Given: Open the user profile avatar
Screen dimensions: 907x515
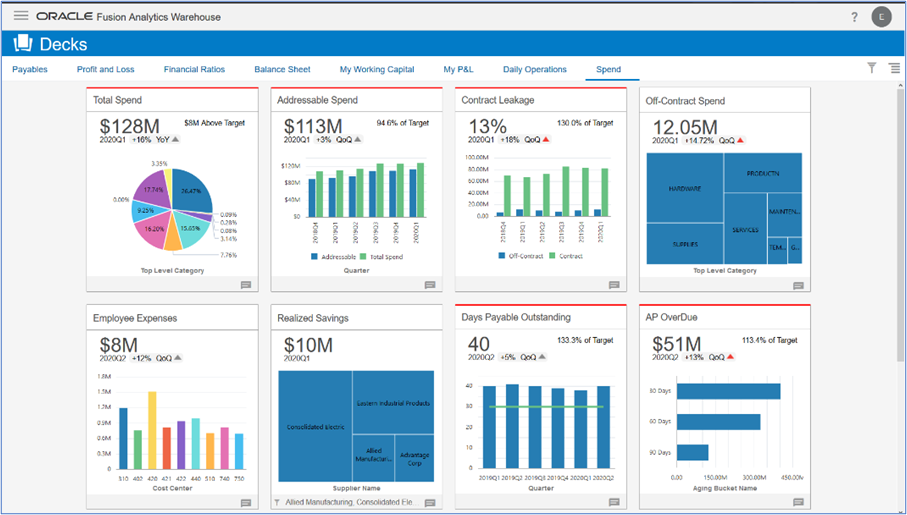Looking at the screenshot, I should click(x=882, y=17).
